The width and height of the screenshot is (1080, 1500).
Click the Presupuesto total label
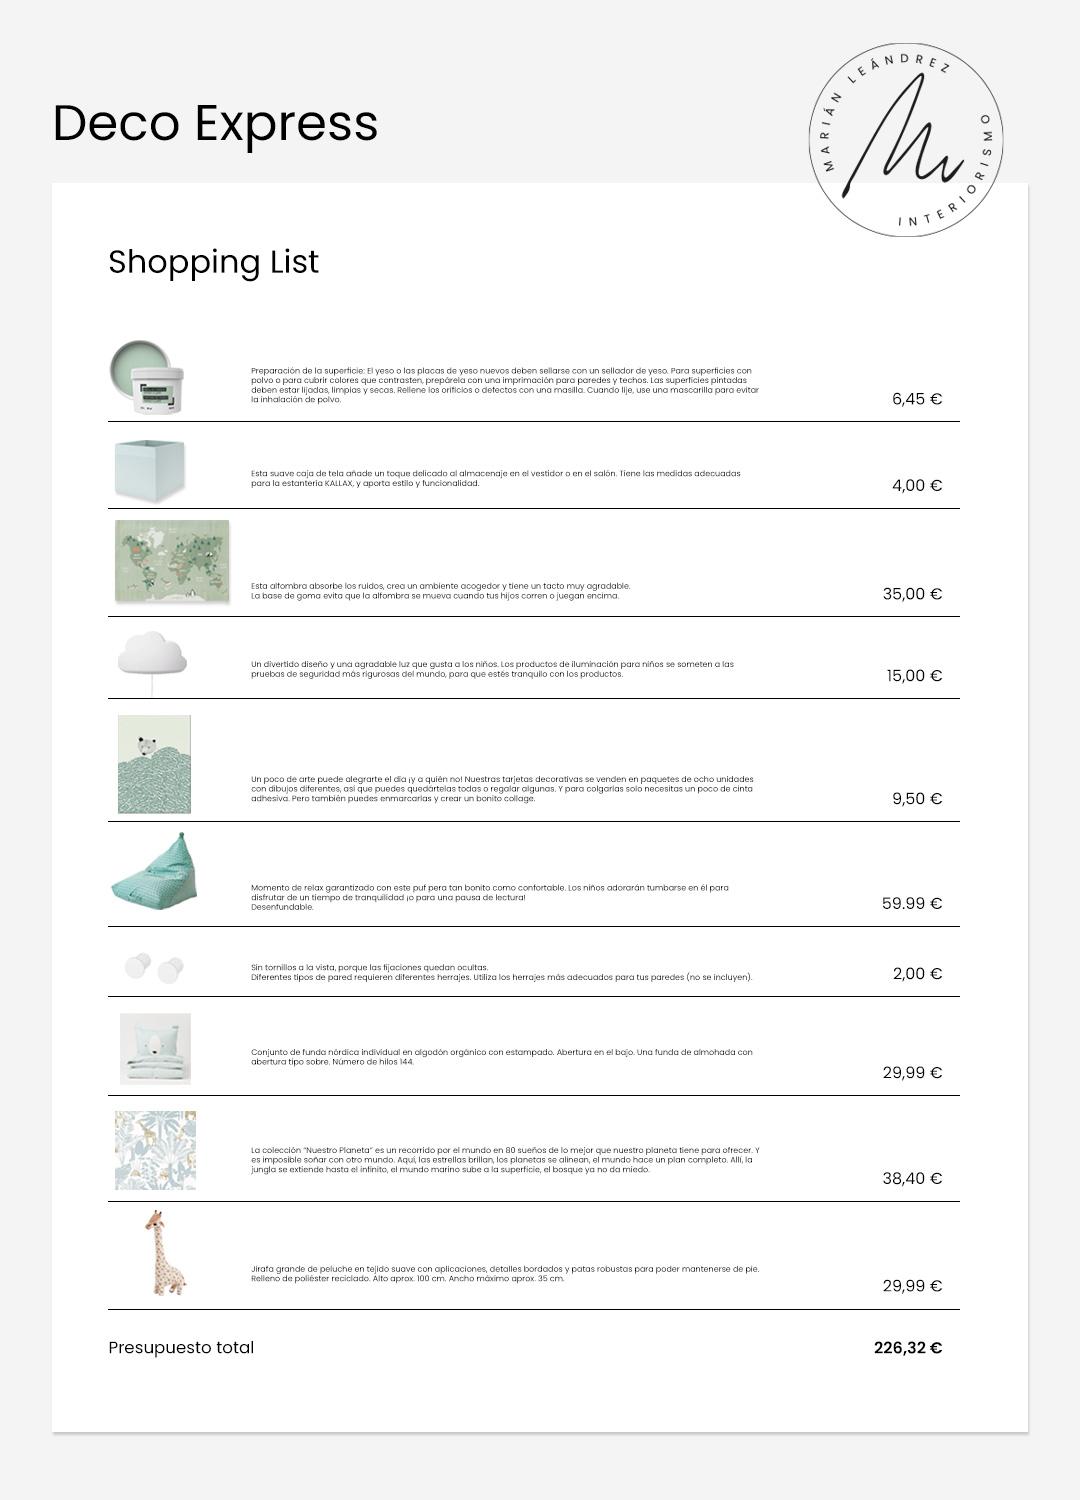(x=181, y=1348)
